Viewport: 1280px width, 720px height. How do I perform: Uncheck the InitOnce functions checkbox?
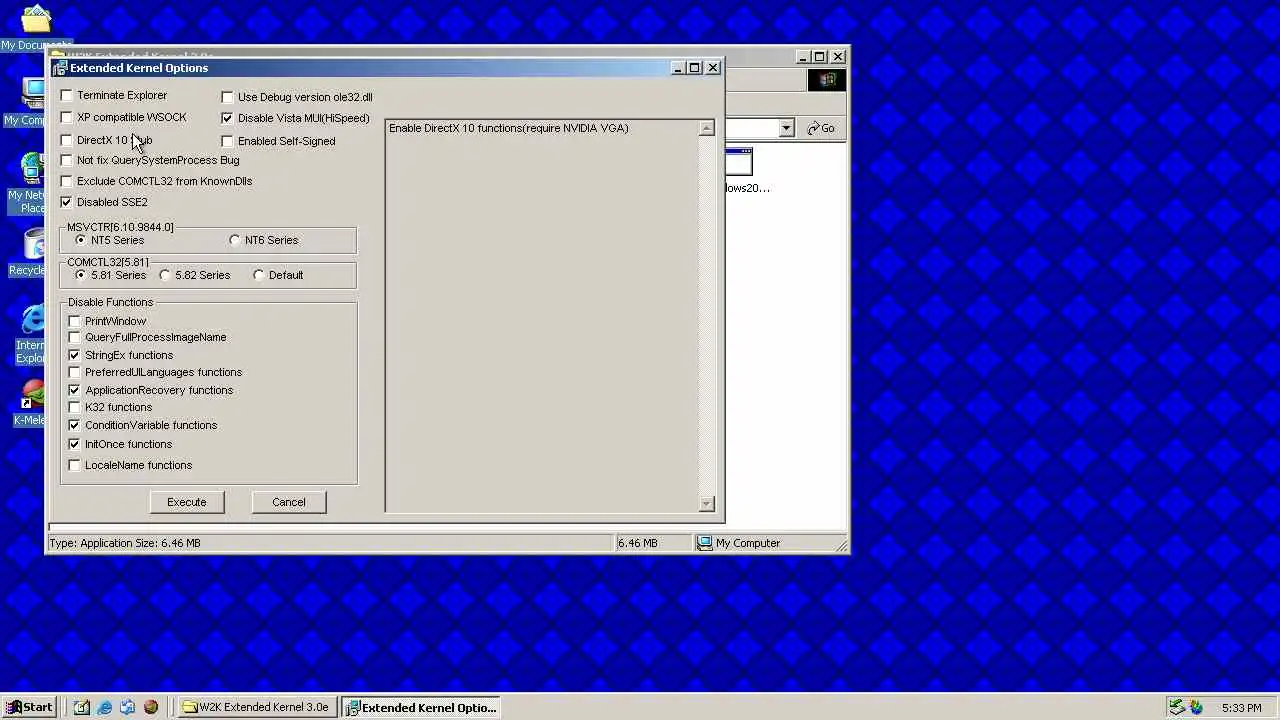pos(75,444)
